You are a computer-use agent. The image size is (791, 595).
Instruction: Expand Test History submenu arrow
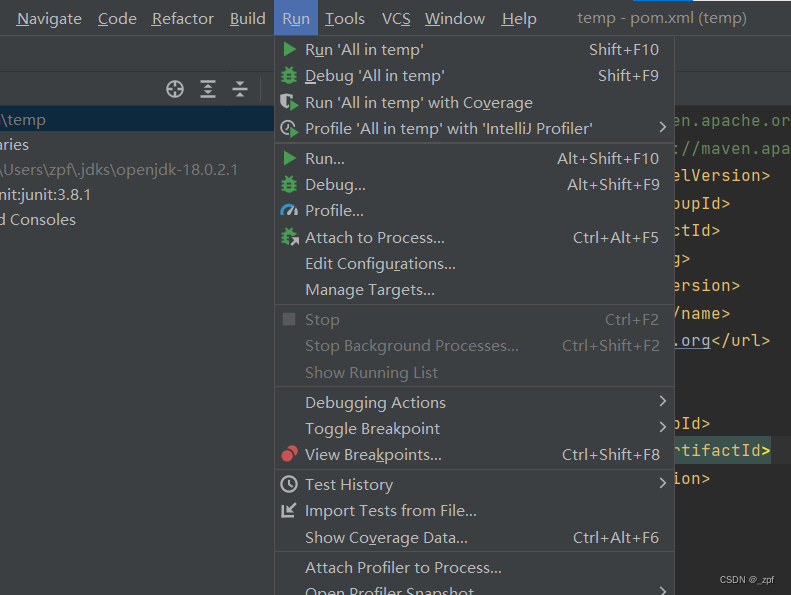tap(662, 483)
